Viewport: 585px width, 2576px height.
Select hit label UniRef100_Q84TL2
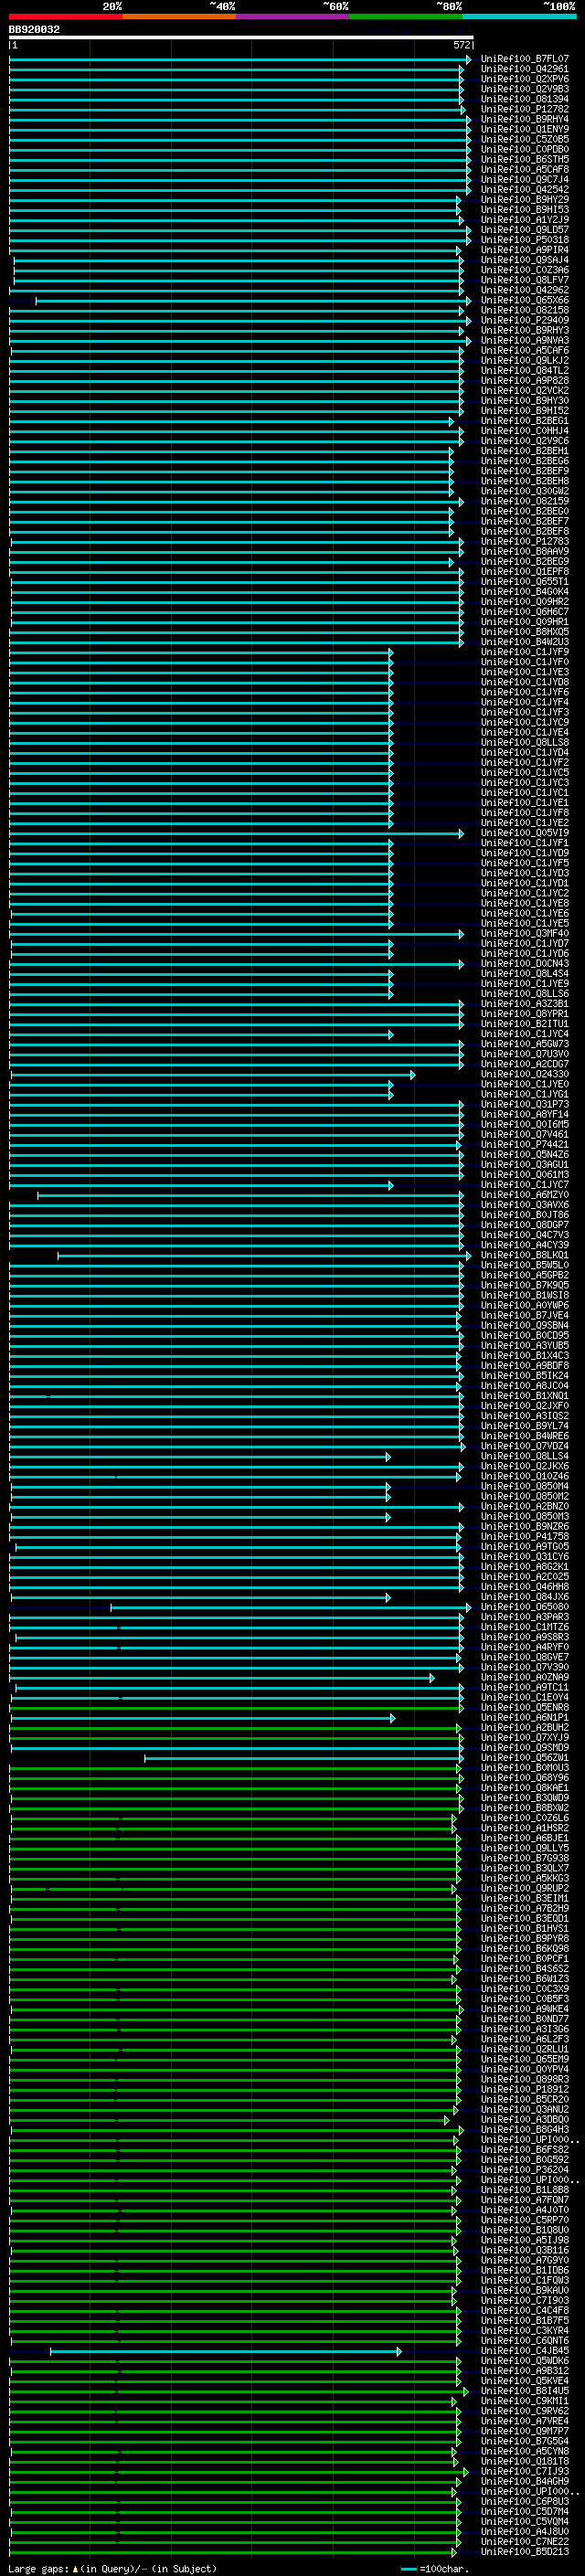[525, 371]
